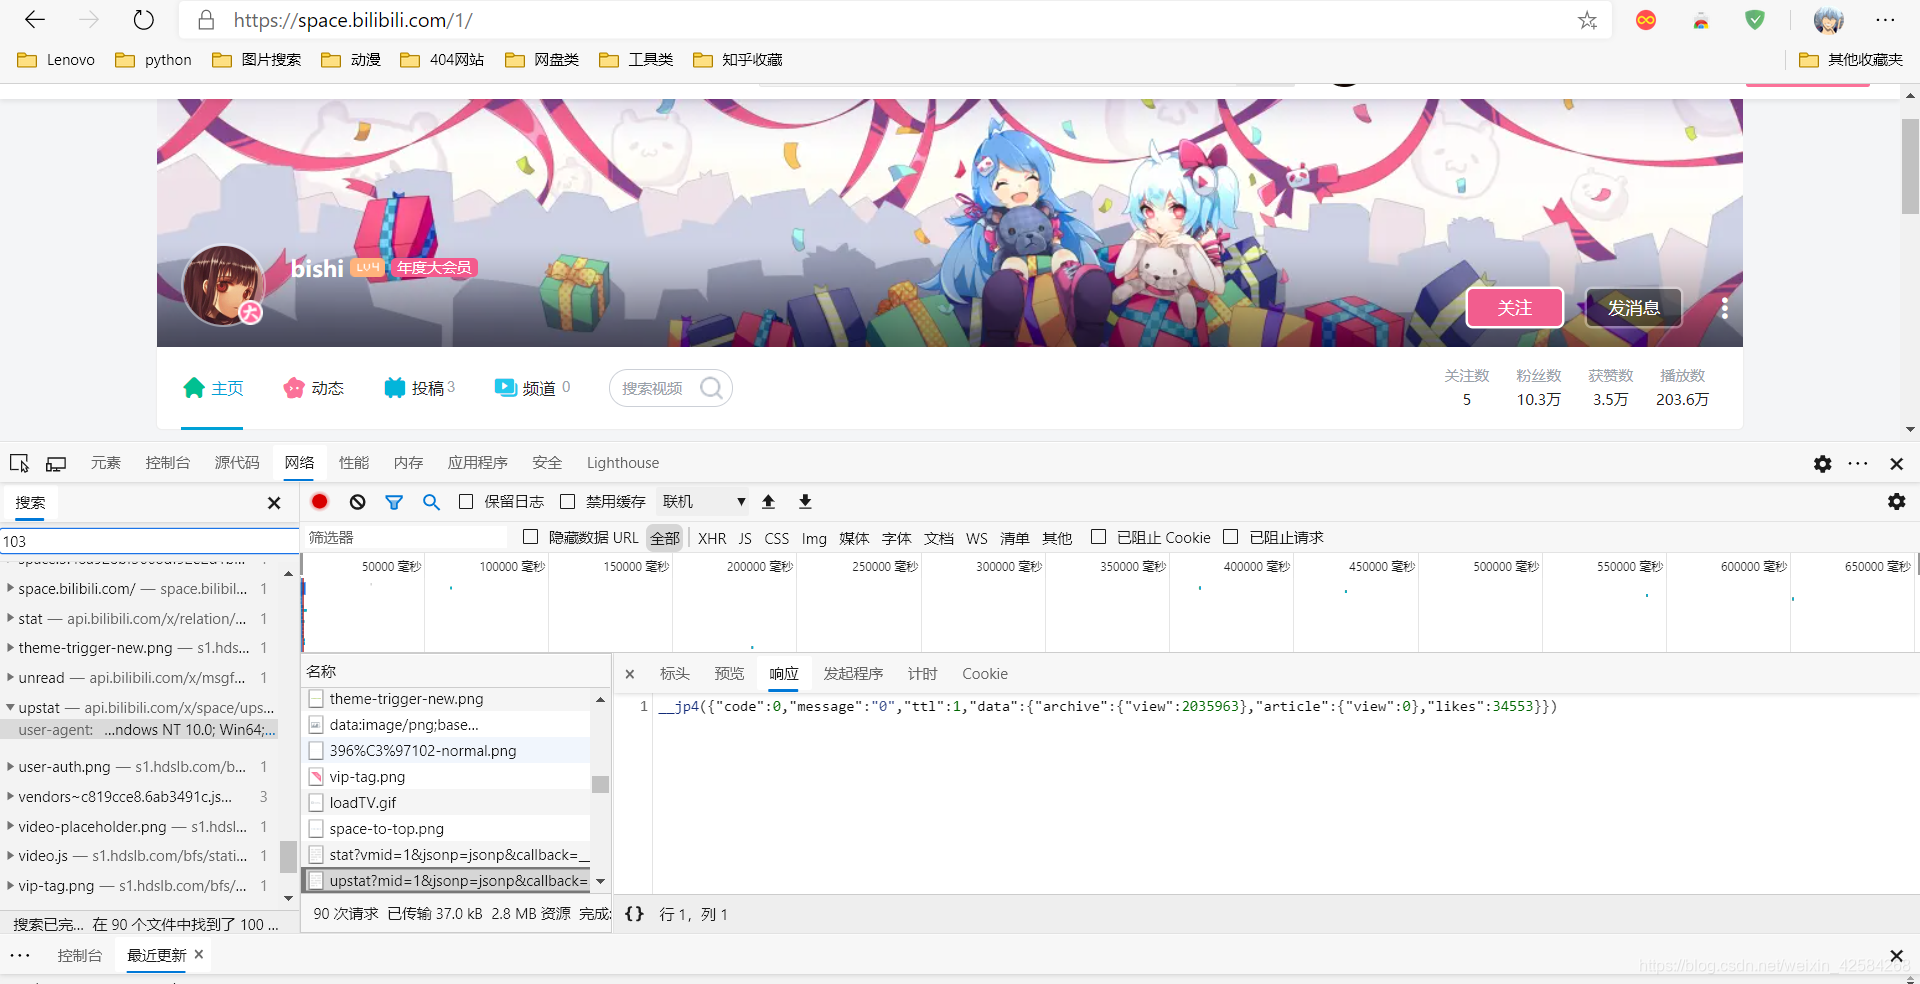
Task: Open the Lighthouse panel tab
Action: [x=623, y=463]
